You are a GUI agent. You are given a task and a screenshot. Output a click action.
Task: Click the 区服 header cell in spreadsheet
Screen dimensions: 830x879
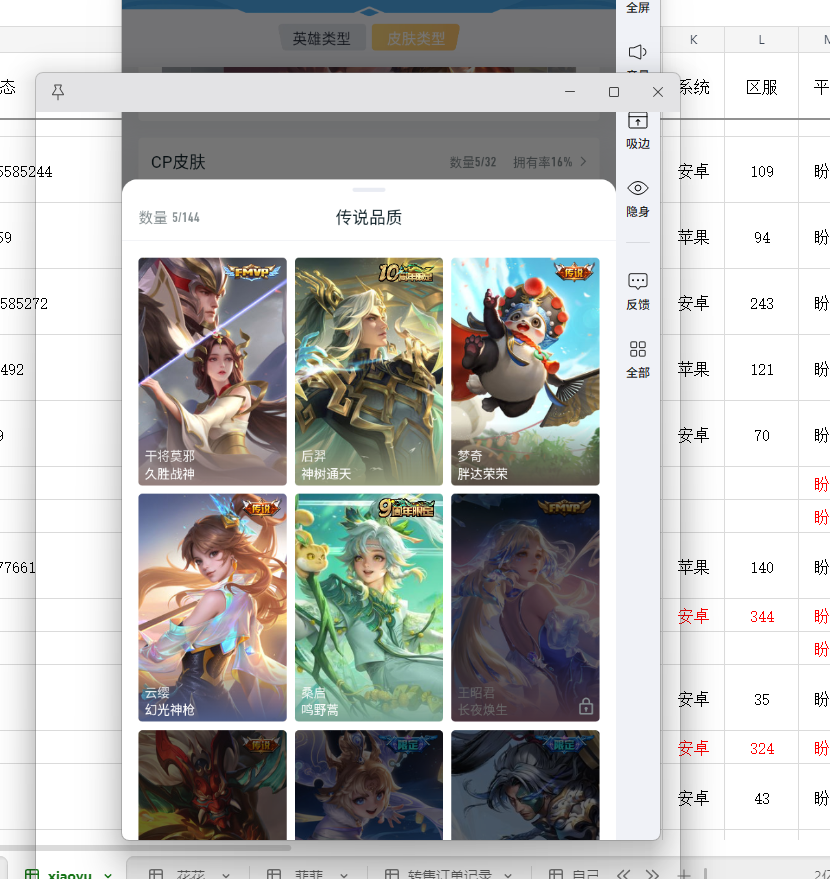tap(761, 87)
